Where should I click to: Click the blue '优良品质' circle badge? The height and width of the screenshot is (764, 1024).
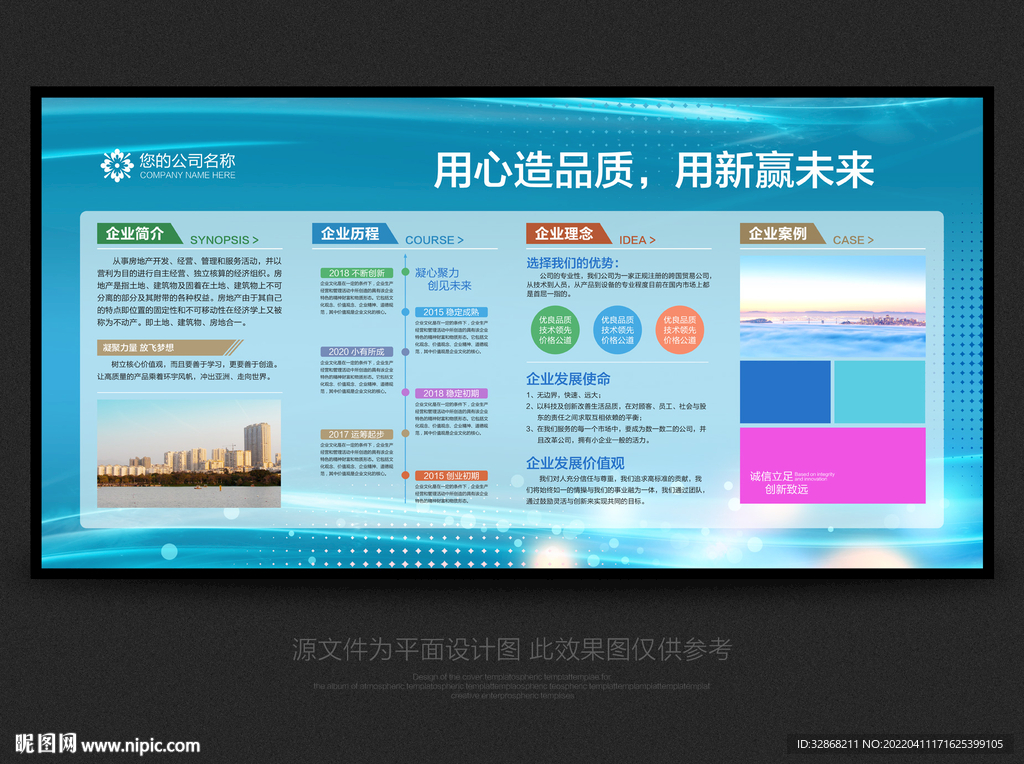pos(617,330)
